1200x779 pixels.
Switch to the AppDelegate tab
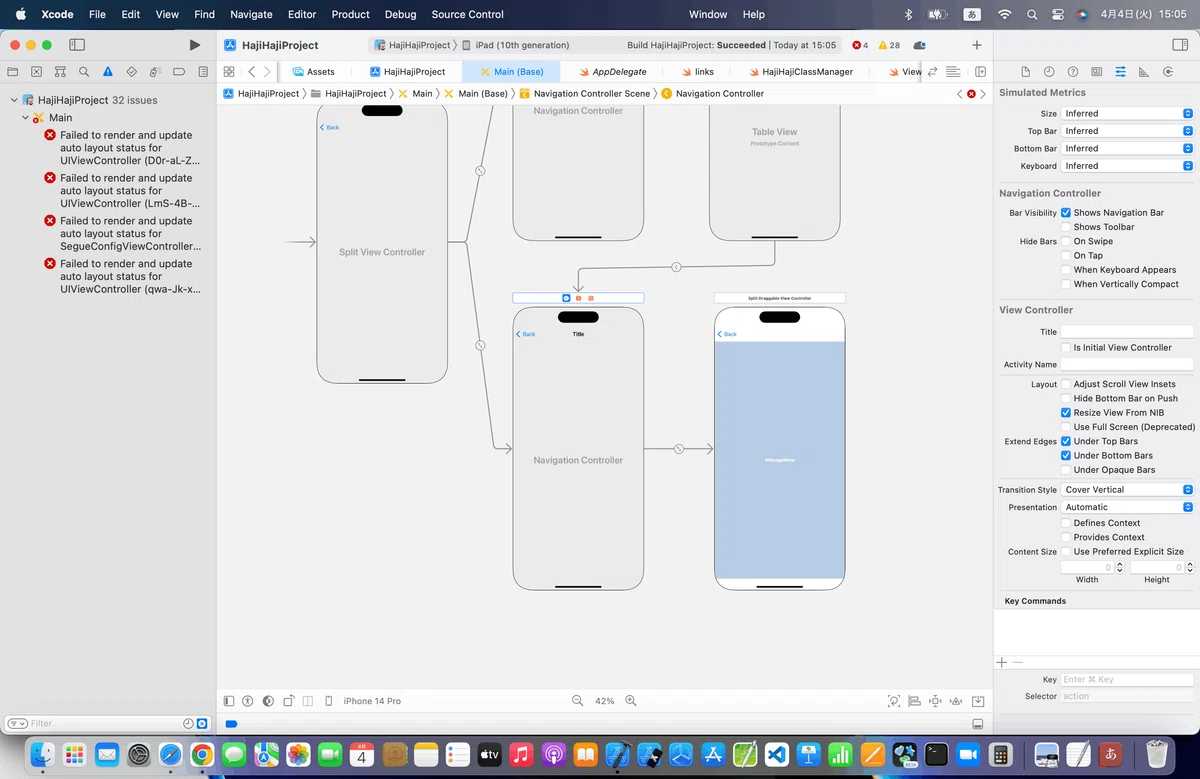coord(611,72)
